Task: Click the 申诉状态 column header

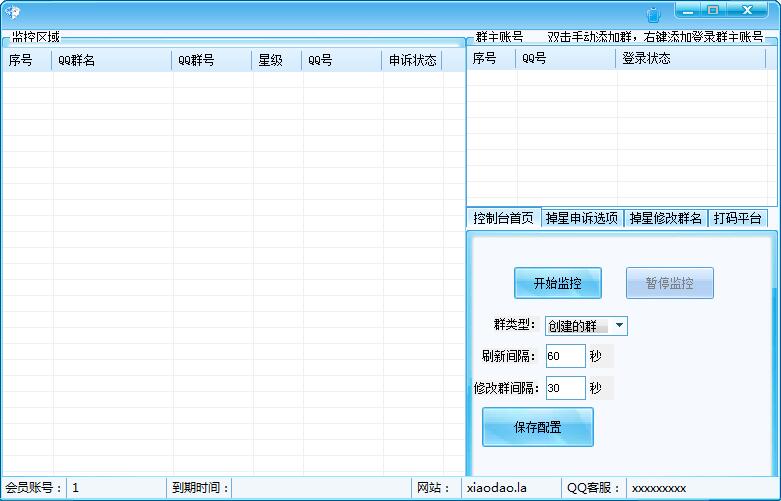Action: [412, 60]
